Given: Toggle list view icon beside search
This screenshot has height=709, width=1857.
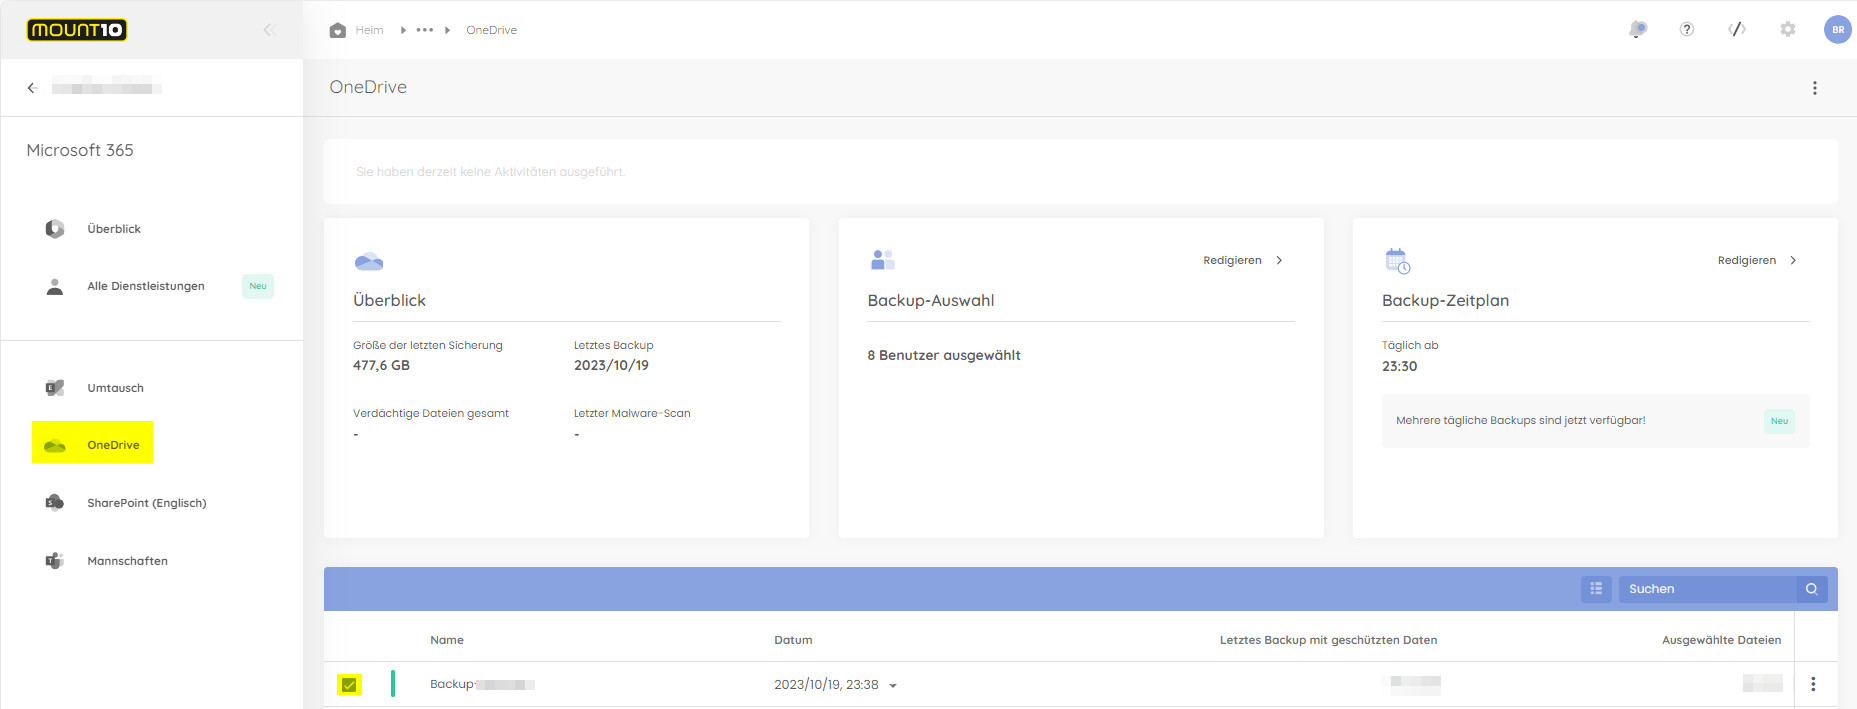Looking at the screenshot, I should click(x=1596, y=589).
